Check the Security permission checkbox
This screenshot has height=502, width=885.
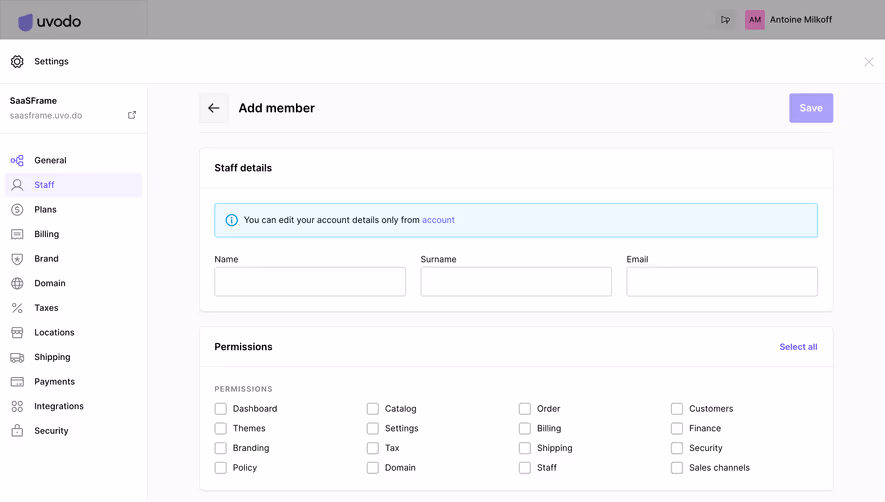[x=677, y=448]
